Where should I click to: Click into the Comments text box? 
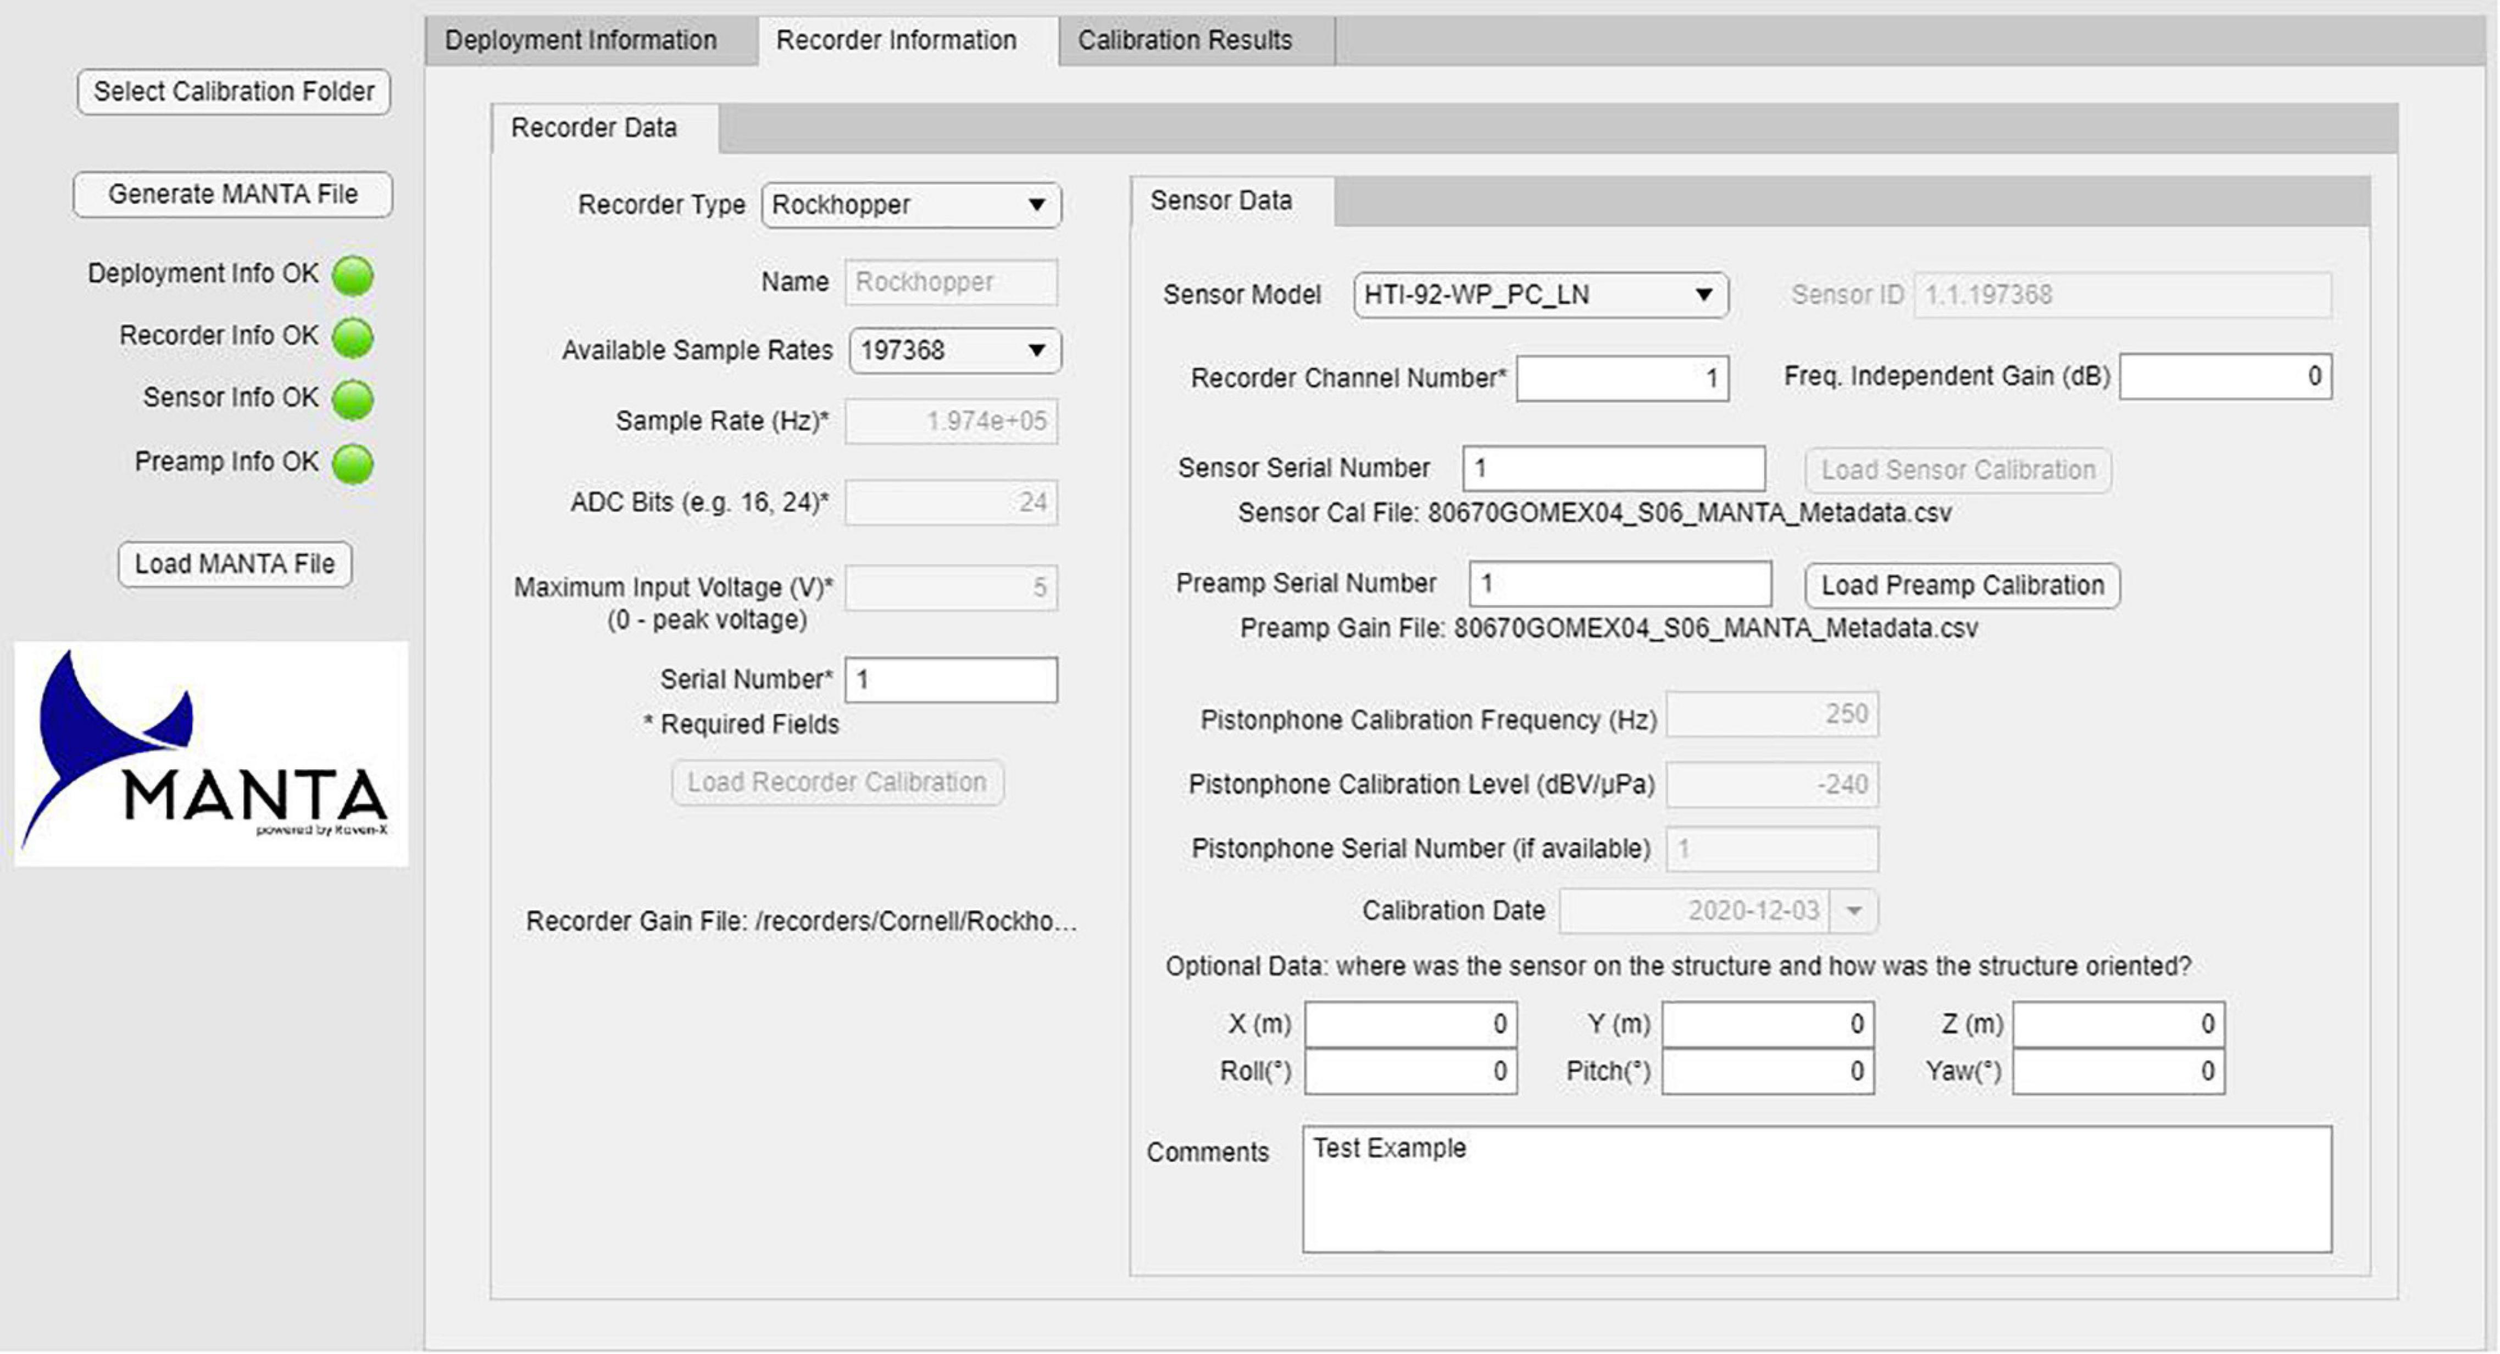click(1816, 1189)
